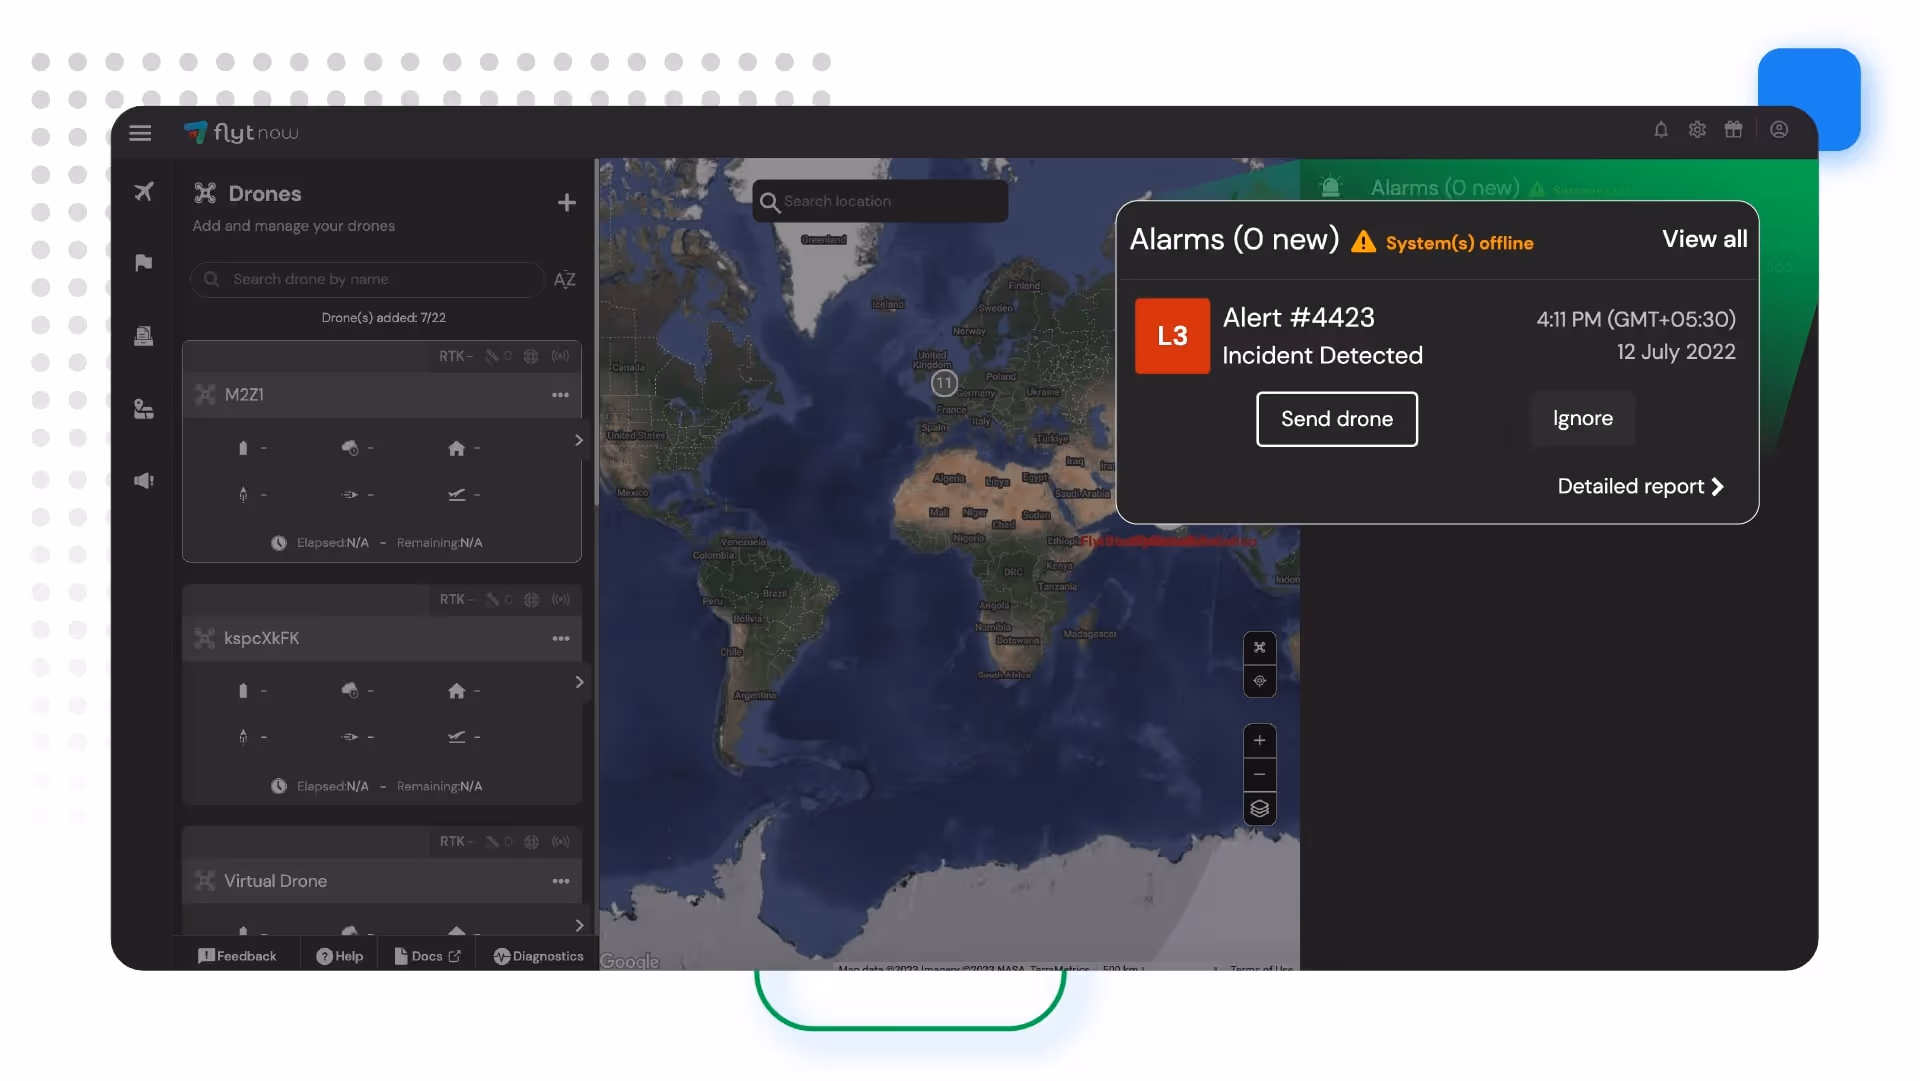Click the gift icon in header
This screenshot has width=1920, height=1081.
(x=1733, y=130)
